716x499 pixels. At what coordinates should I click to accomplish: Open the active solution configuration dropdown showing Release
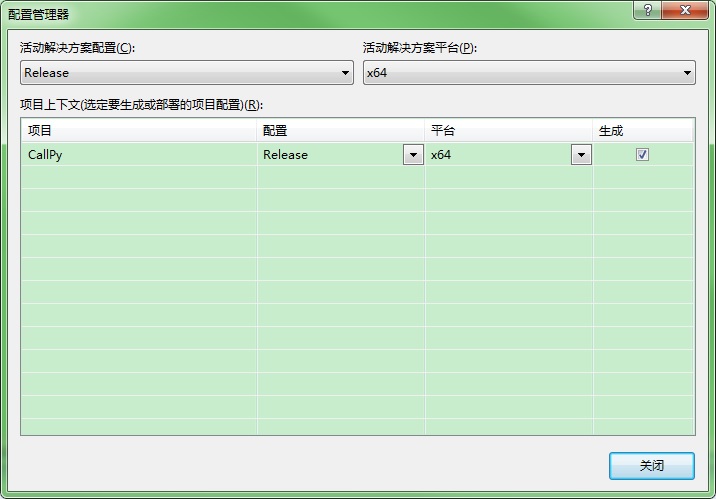click(x=187, y=73)
